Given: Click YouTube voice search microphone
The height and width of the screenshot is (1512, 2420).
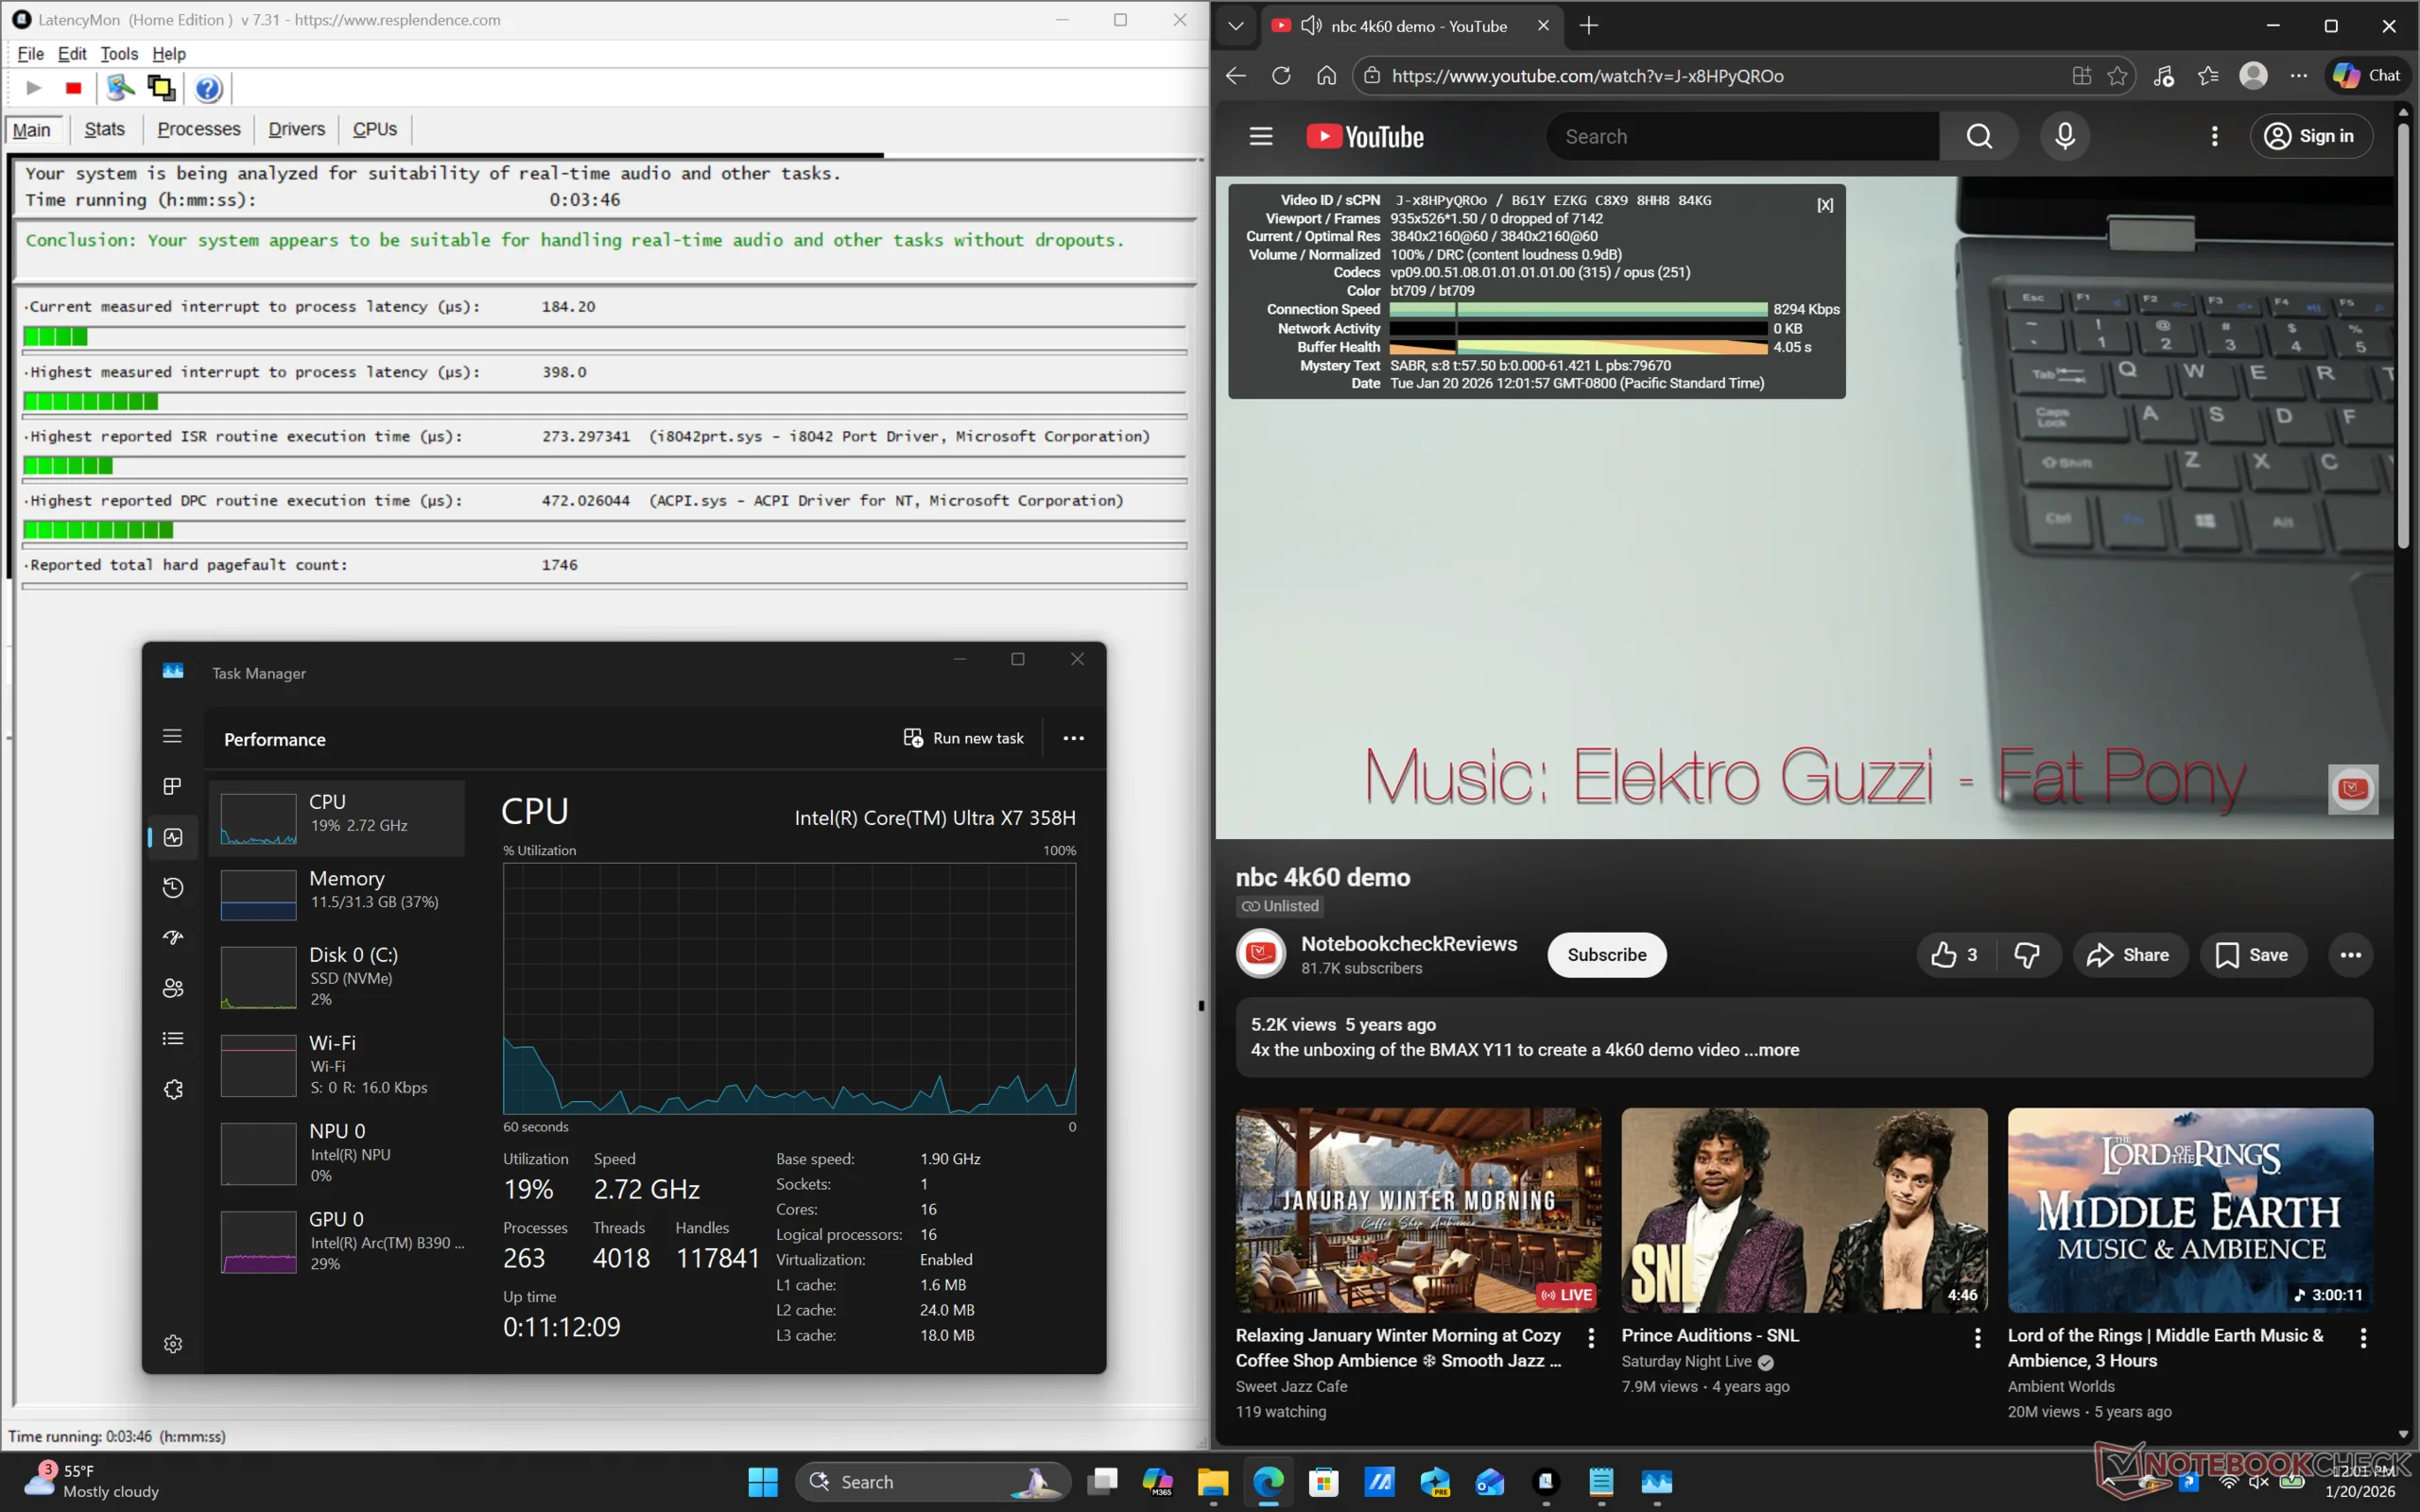Looking at the screenshot, I should [2064, 136].
